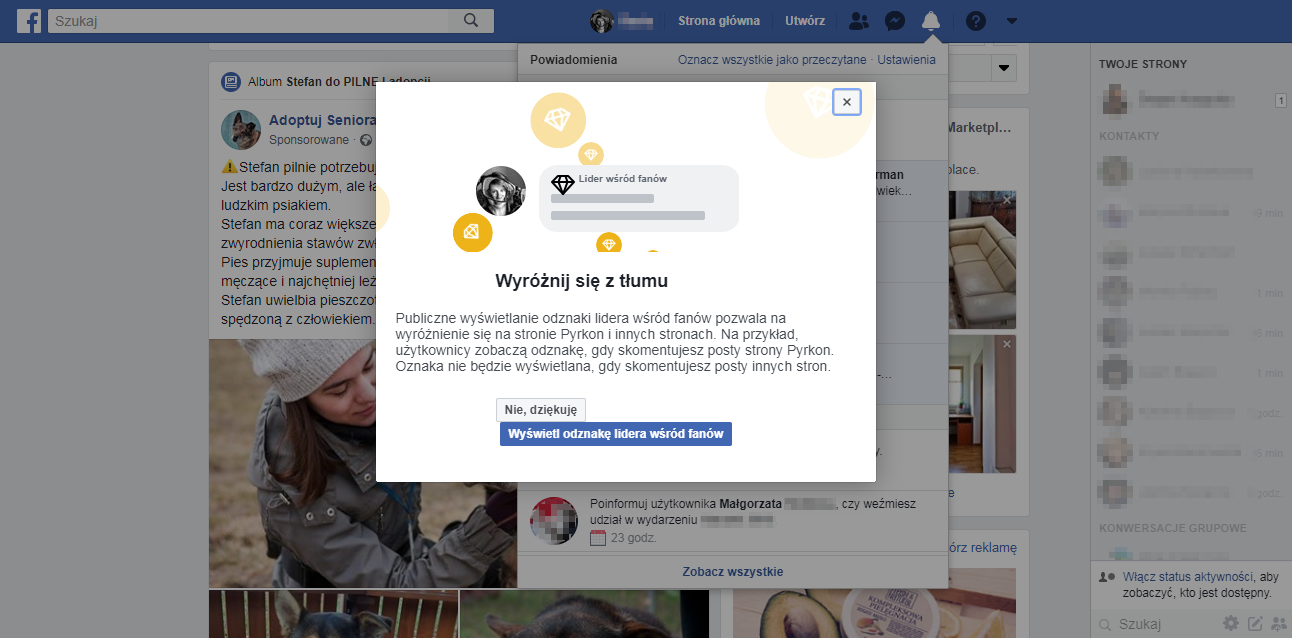The image size is (1292, 638).
Task: Close the sofa Marketplace listing
Action: coord(1007,202)
